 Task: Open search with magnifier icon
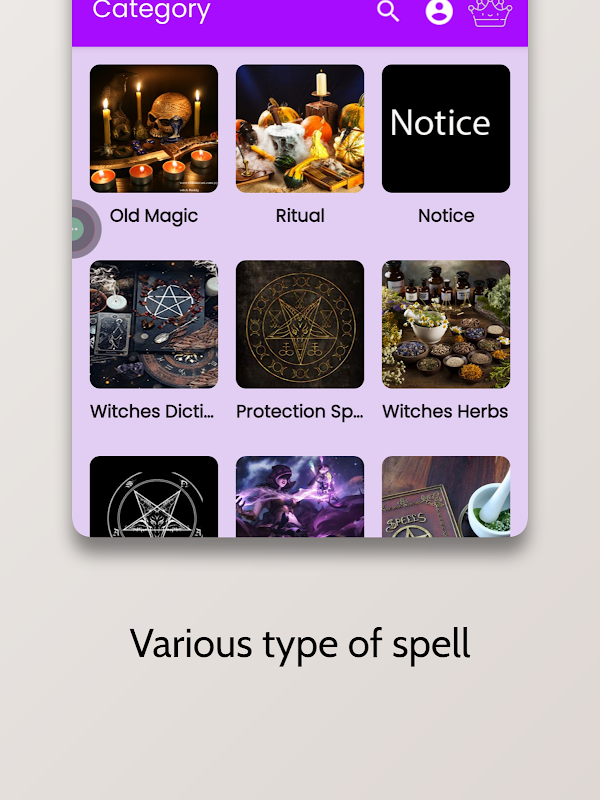coord(388,11)
